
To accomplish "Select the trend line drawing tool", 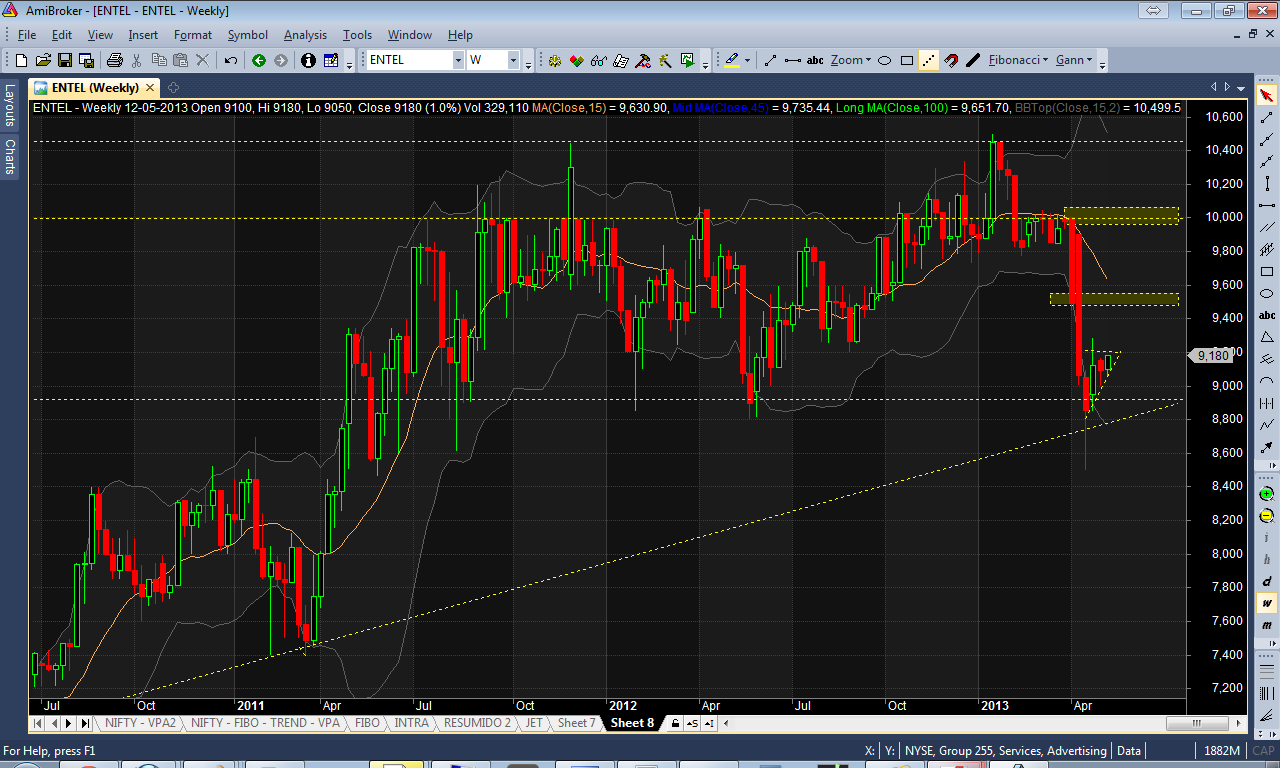I will tap(771, 60).
